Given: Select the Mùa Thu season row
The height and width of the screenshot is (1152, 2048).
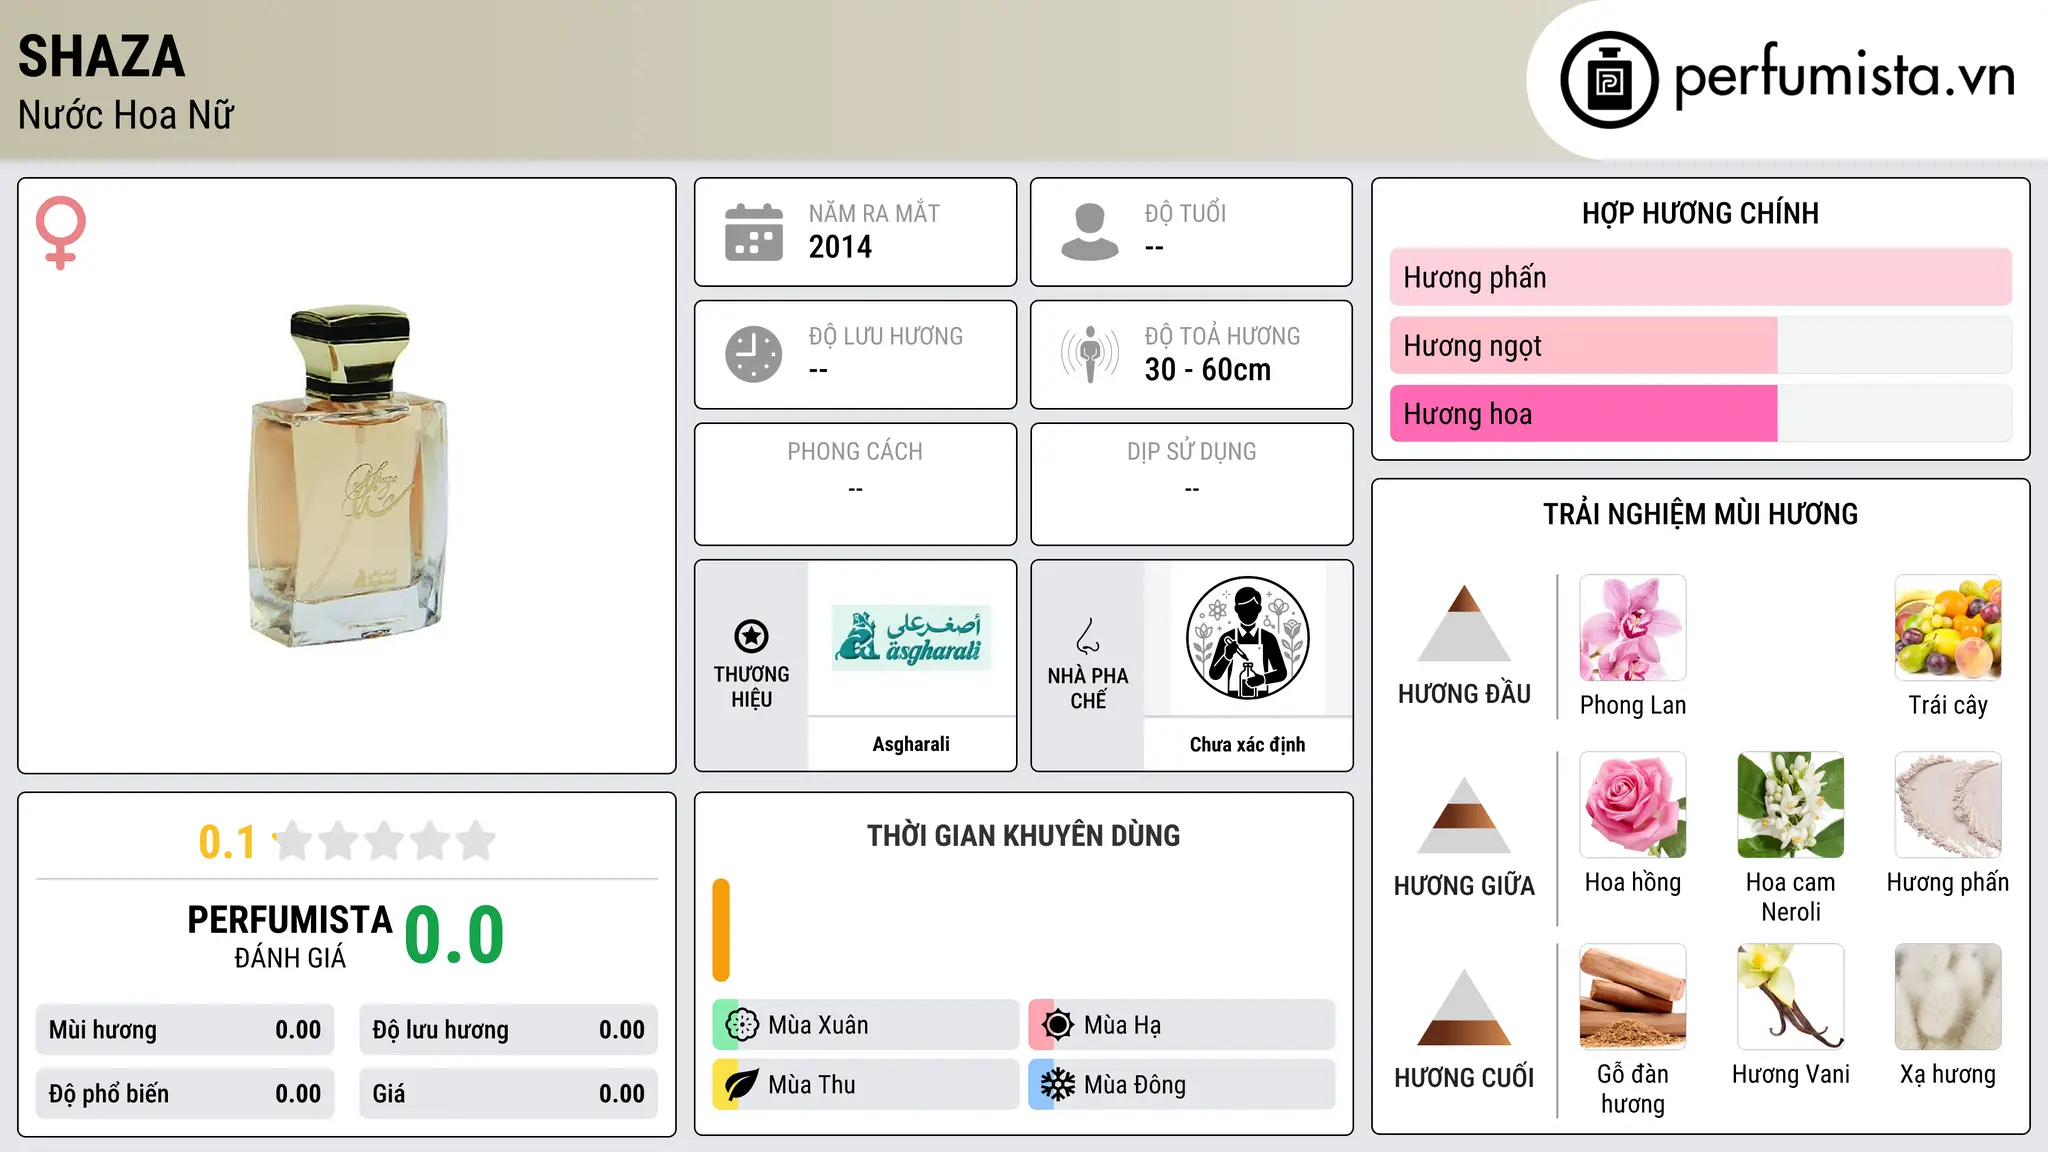Looking at the screenshot, I should click(866, 1085).
